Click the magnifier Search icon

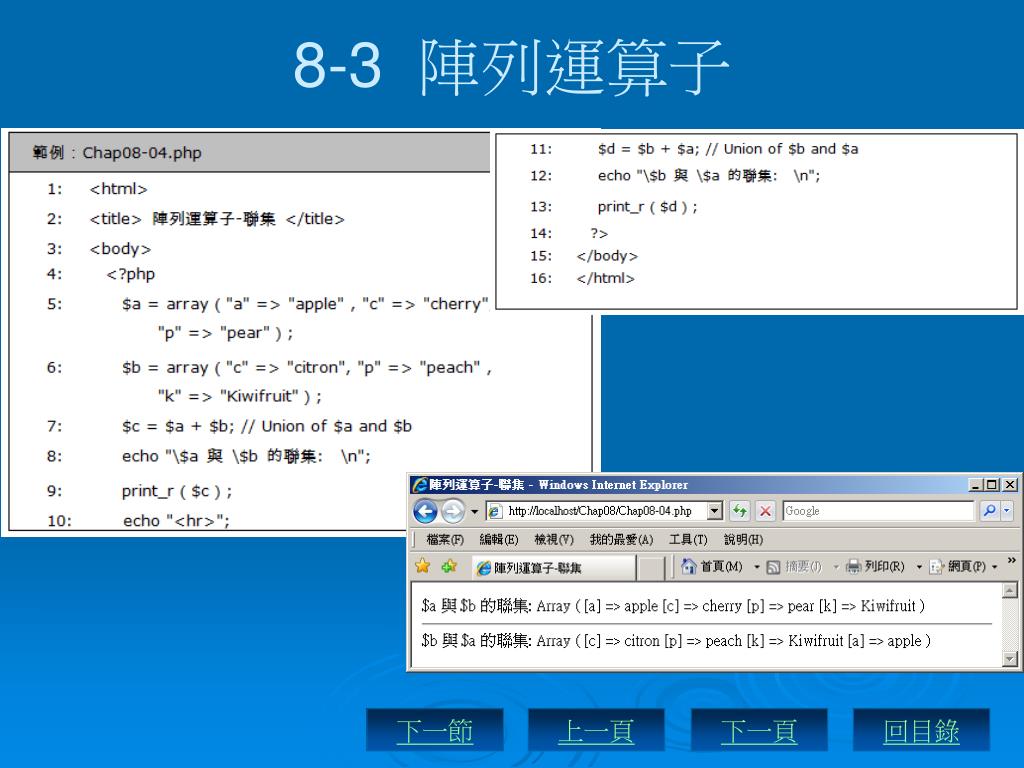(x=989, y=511)
